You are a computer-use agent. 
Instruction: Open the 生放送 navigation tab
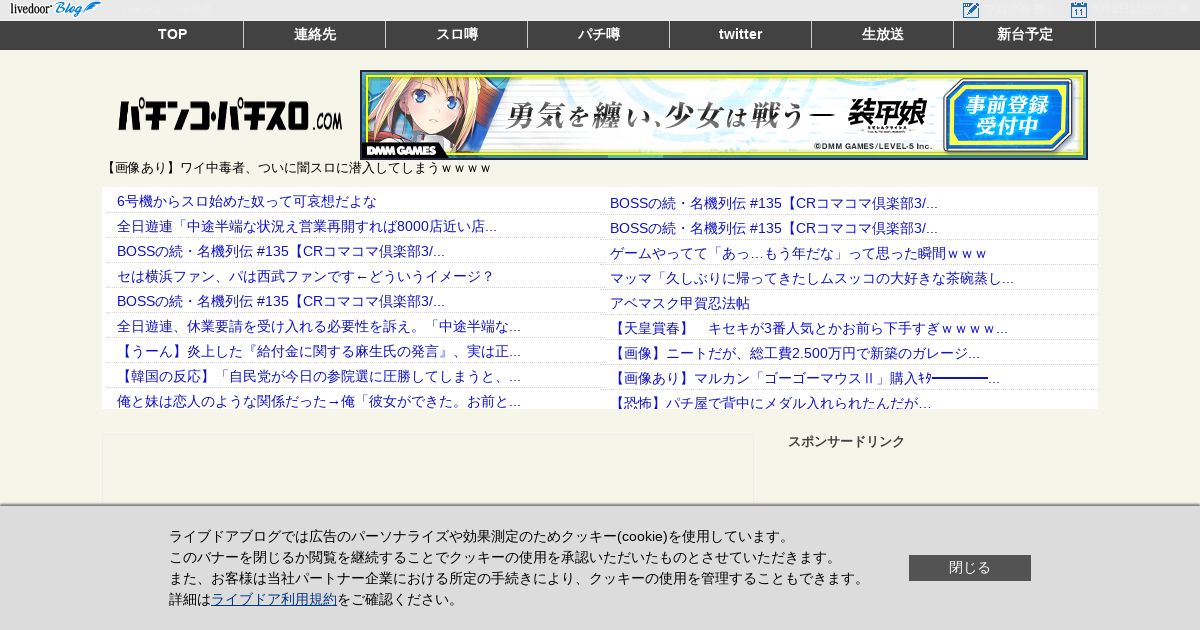click(x=883, y=35)
